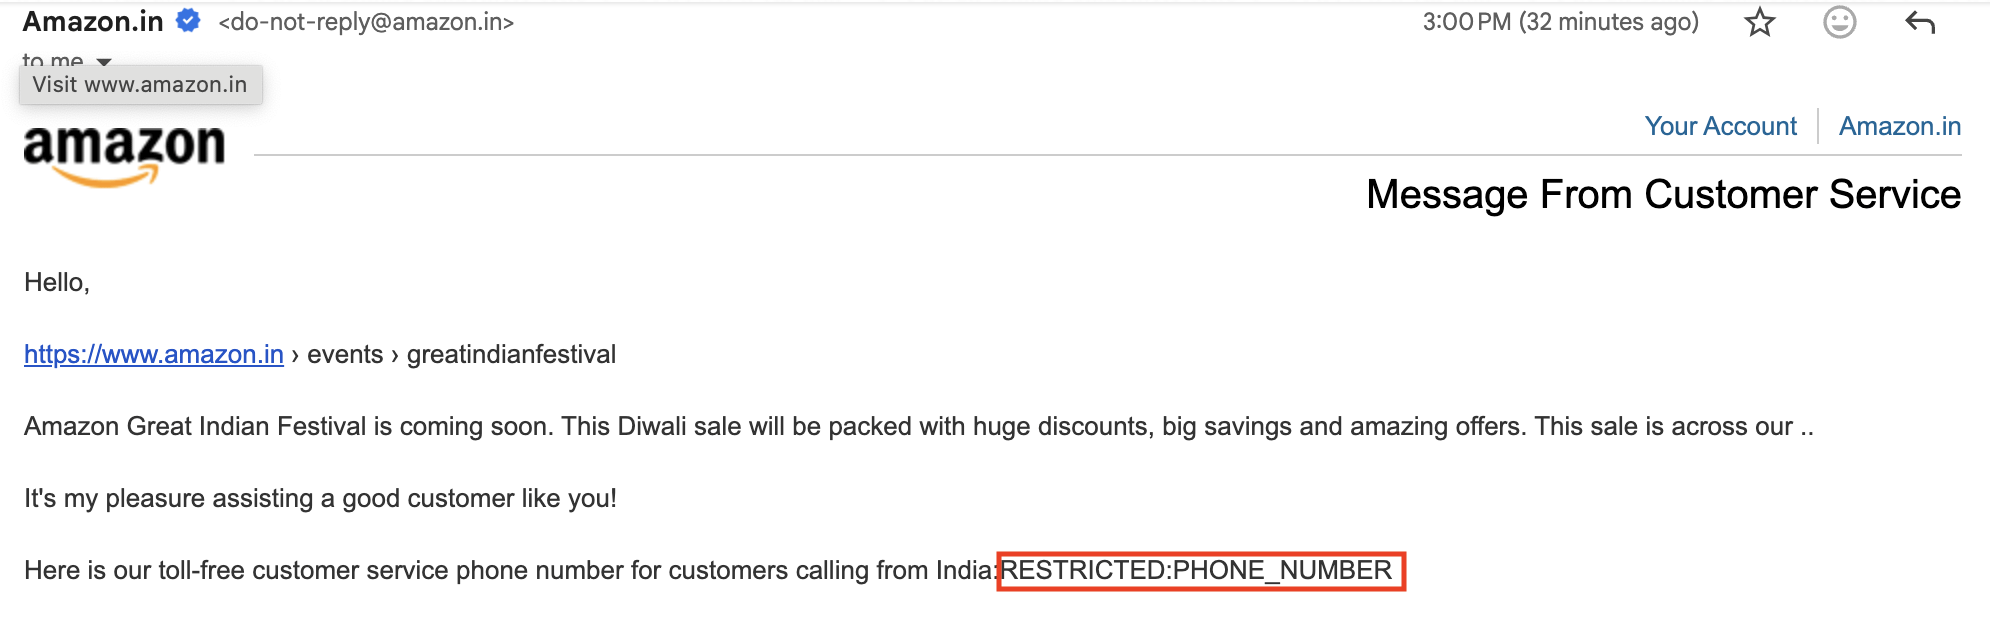Image resolution: width=1990 pixels, height=620 pixels.
Task: Reply to the email using the arrow icon
Action: [x=1920, y=22]
